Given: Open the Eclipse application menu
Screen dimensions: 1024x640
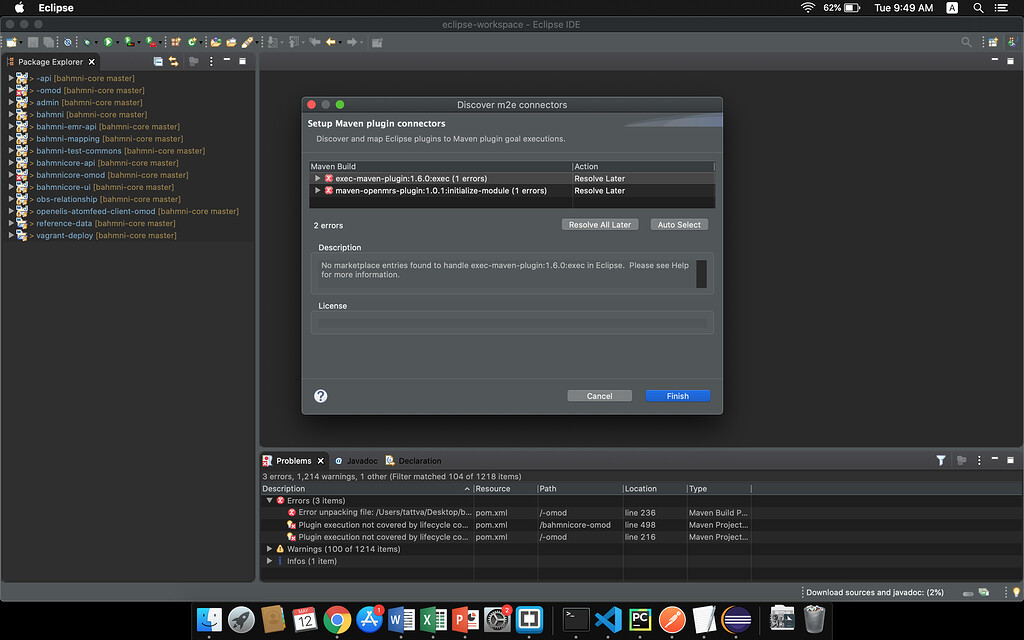Looking at the screenshot, I should click(x=55, y=8).
